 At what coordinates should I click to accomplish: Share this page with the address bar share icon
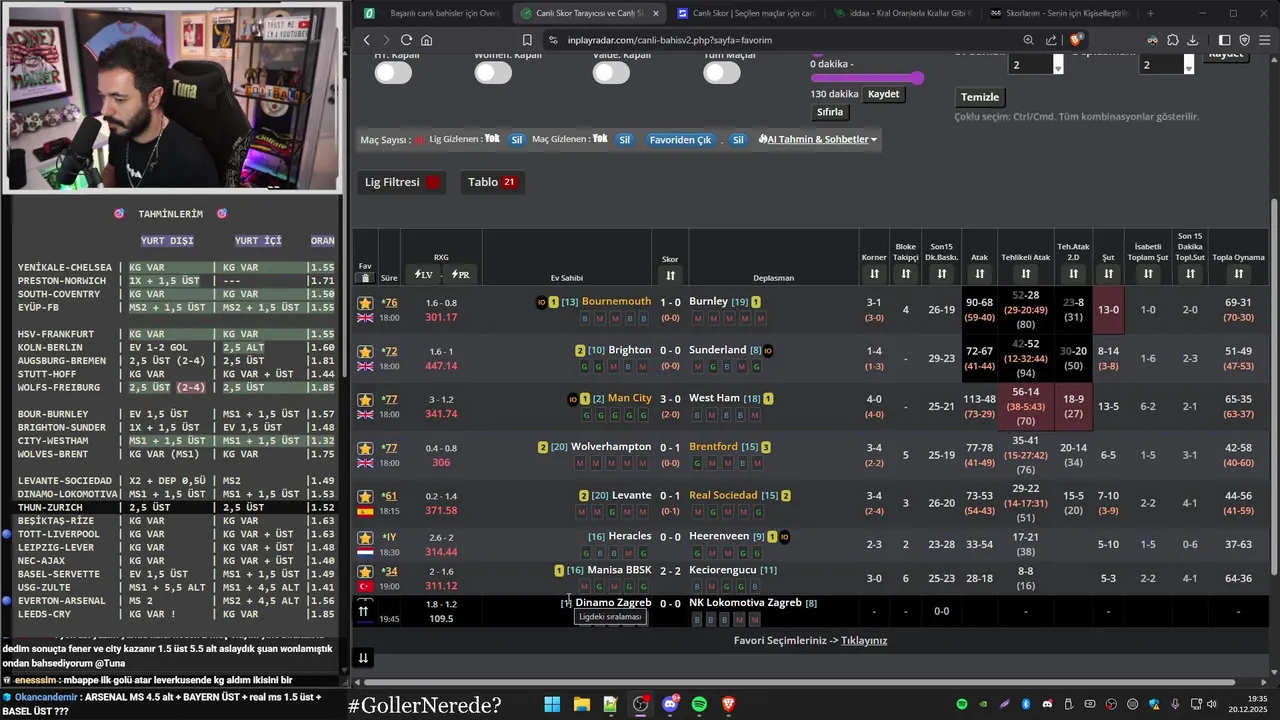pyautogui.click(x=1051, y=40)
